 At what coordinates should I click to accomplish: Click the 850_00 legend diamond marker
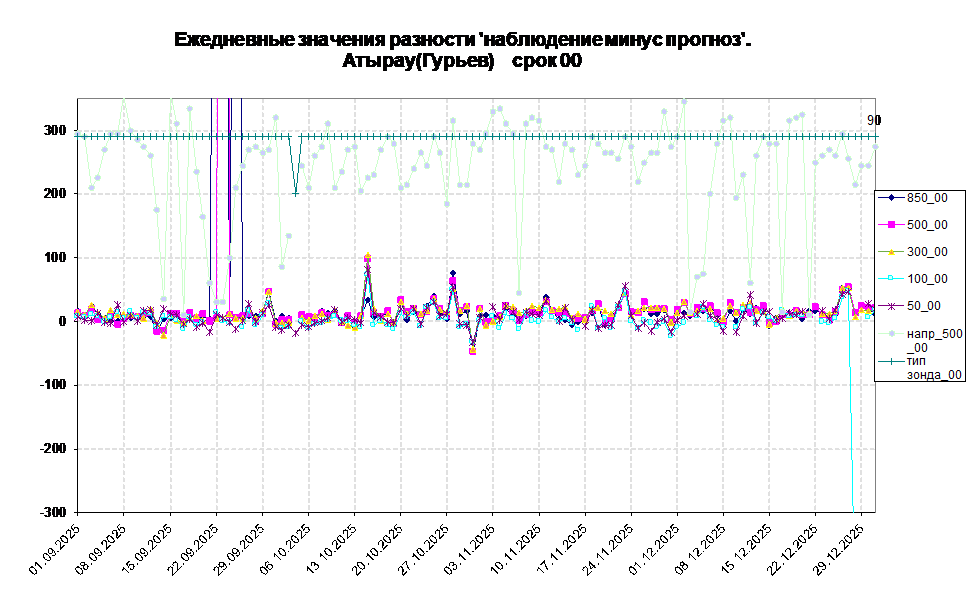(891, 198)
